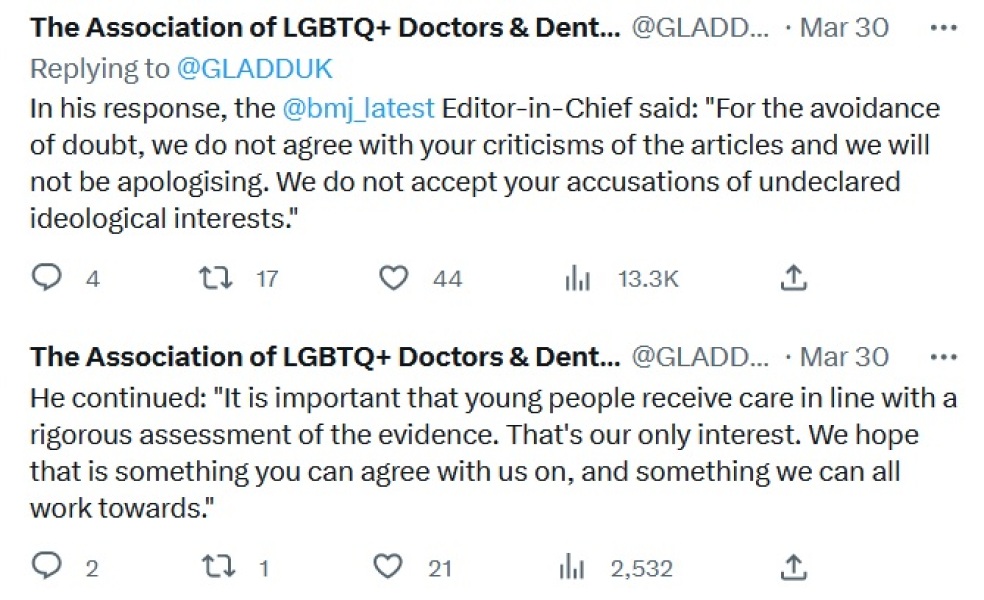Like the first tweet with the heart icon
Screen dimensions: 984x600
pos(393,278)
